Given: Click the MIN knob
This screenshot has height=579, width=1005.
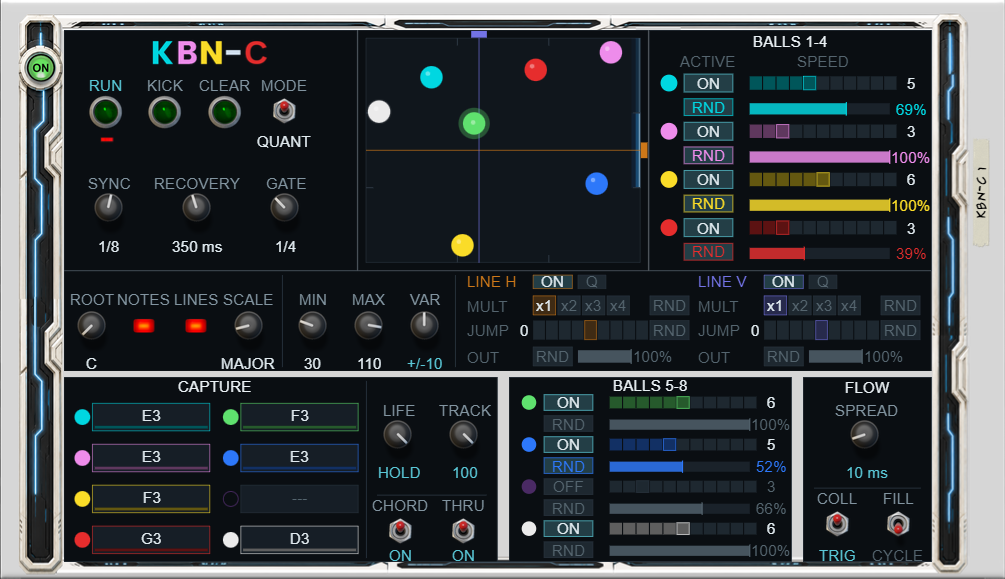Looking at the screenshot, I should pos(312,326).
